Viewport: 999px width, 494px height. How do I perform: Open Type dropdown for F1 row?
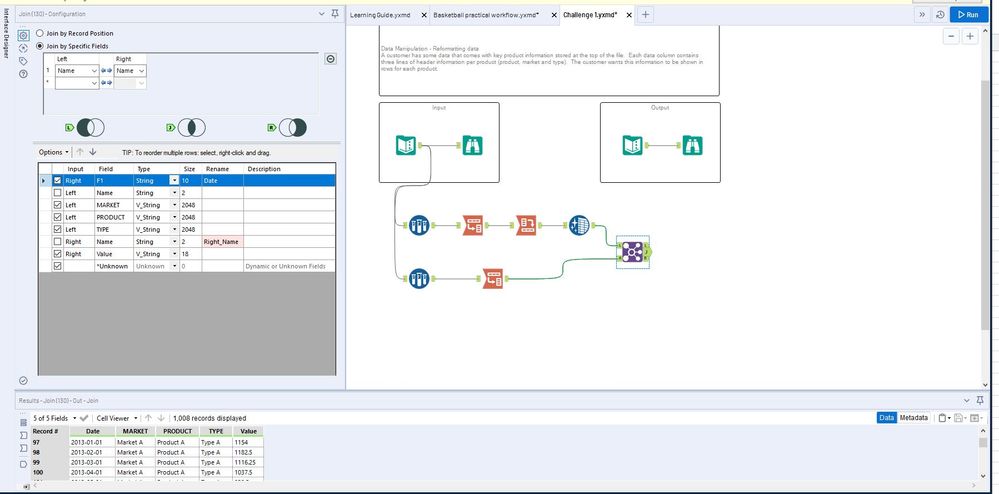(174, 180)
